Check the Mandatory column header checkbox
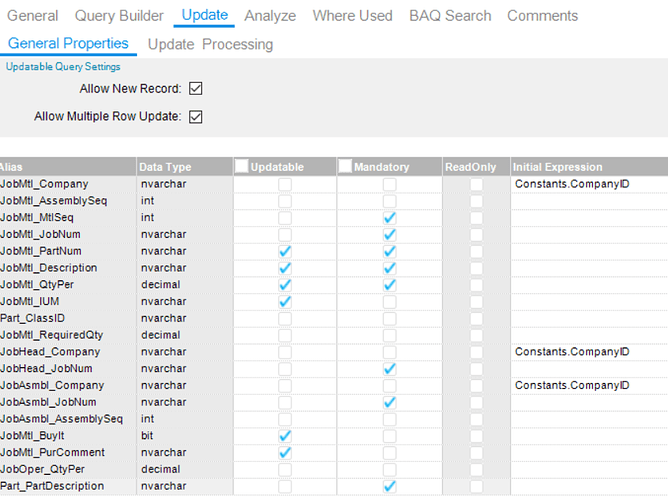Image resolution: width=668 pixels, height=500 pixels. [x=346, y=167]
